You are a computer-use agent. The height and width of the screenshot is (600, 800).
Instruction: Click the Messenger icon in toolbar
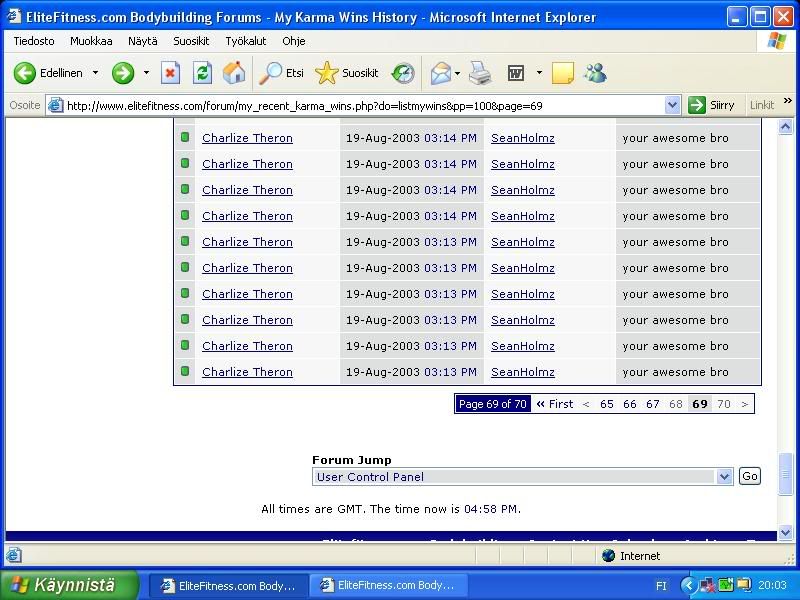[595, 73]
